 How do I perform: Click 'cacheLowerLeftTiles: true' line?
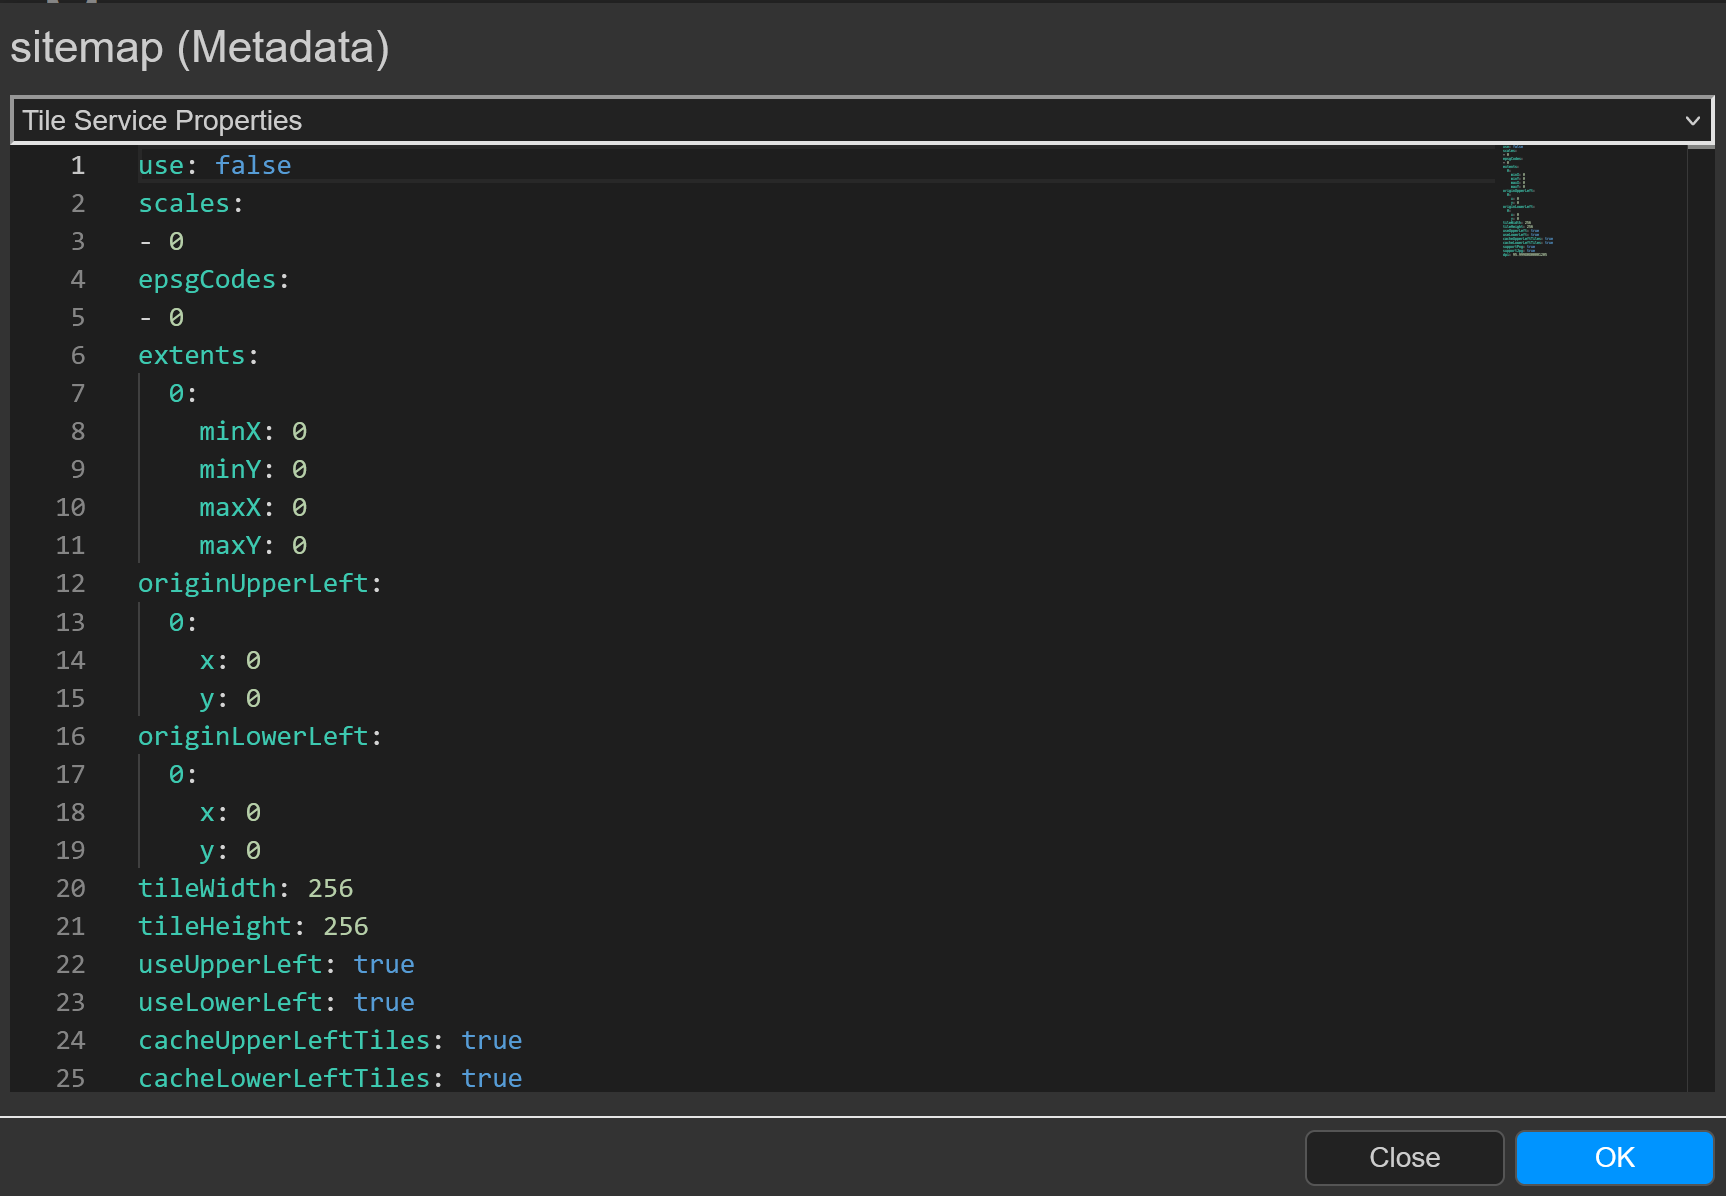click(x=330, y=1078)
